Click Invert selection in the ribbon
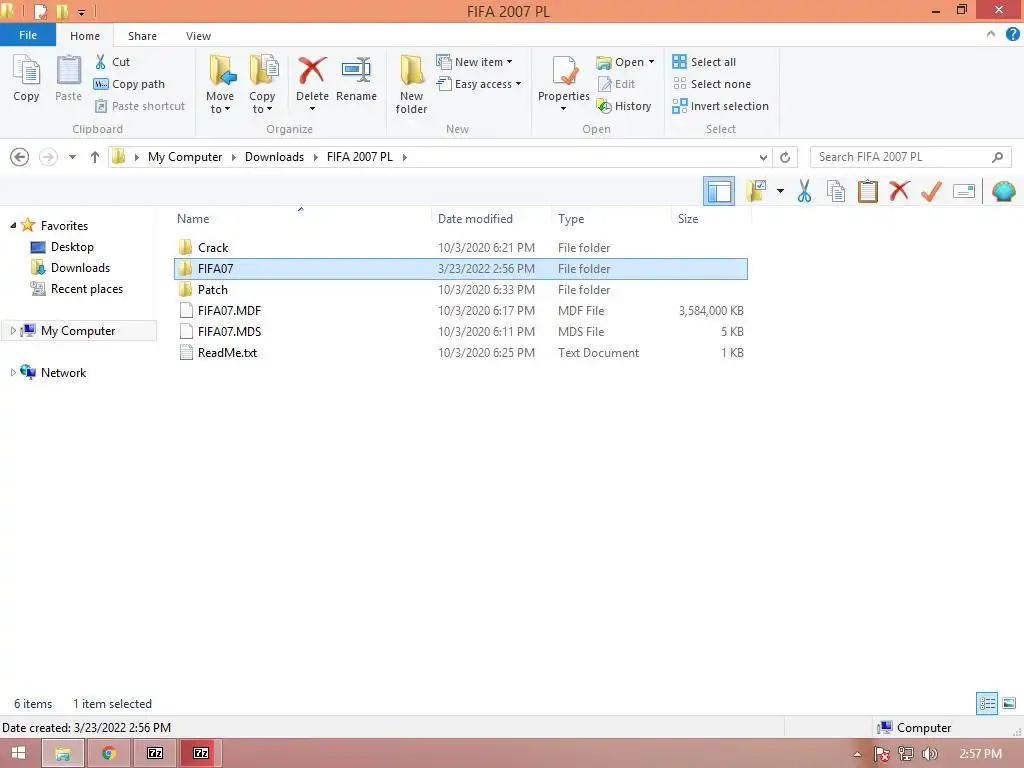 point(720,106)
